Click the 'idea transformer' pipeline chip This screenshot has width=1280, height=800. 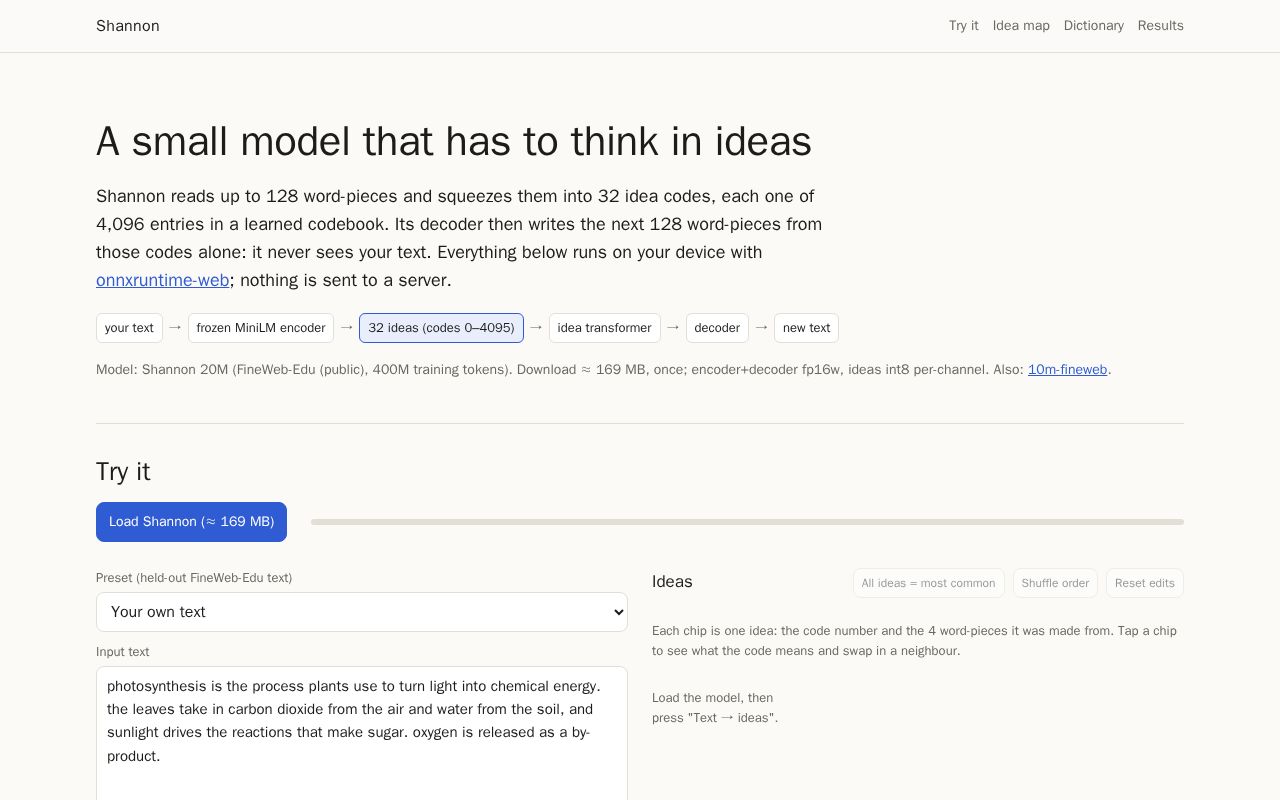pos(605,328)
